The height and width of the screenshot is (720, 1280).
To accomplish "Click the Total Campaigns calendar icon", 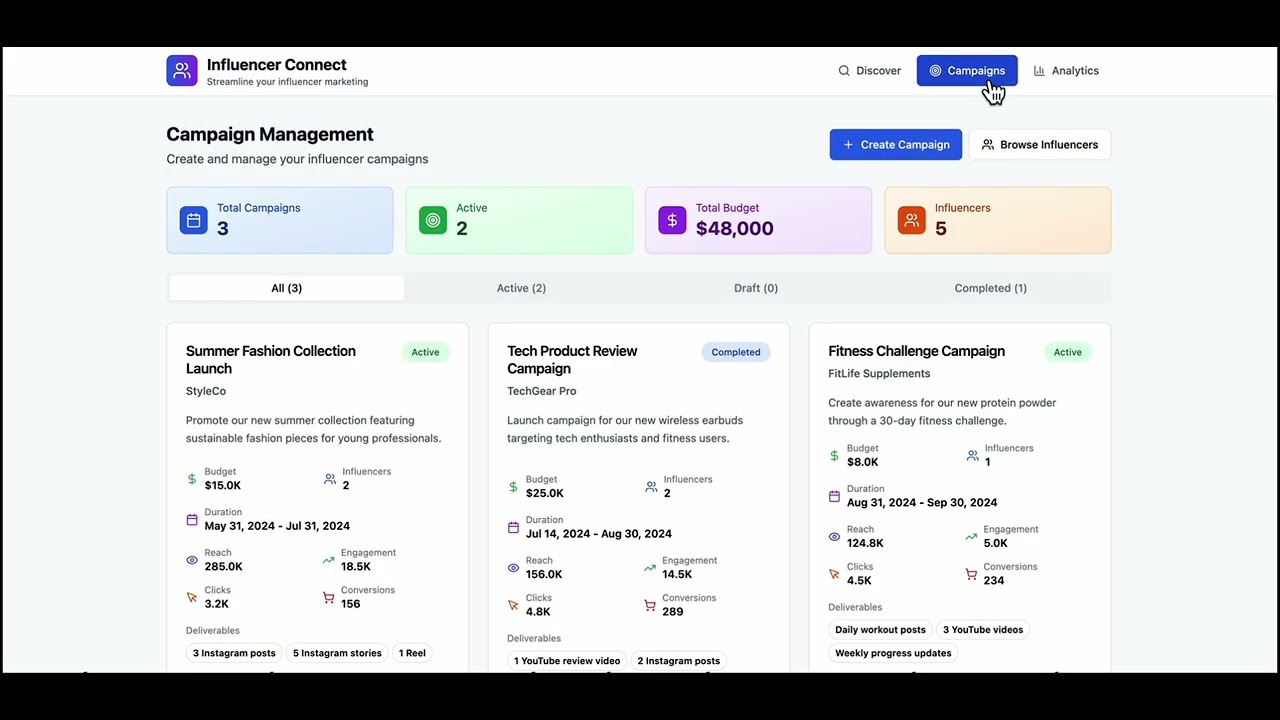I will (x=193, y=220).
